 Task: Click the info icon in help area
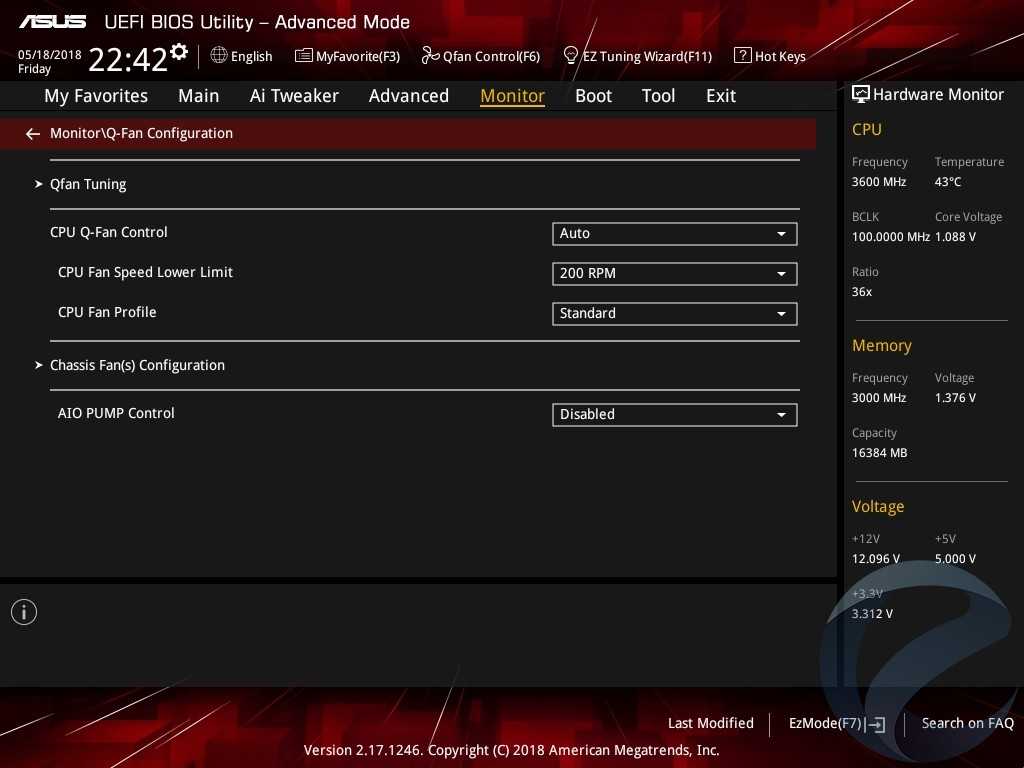(x=24, y=612)
